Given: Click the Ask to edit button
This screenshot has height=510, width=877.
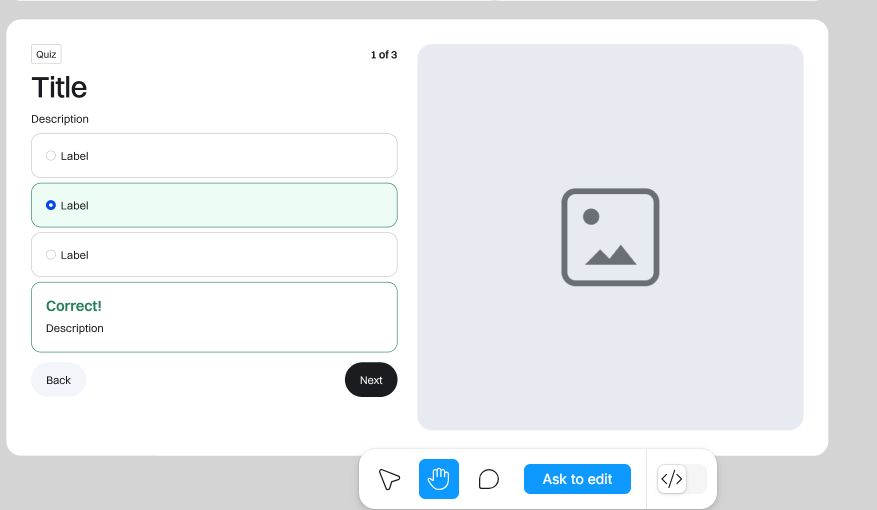Looking at the screenshot, I should click(577, 479).
